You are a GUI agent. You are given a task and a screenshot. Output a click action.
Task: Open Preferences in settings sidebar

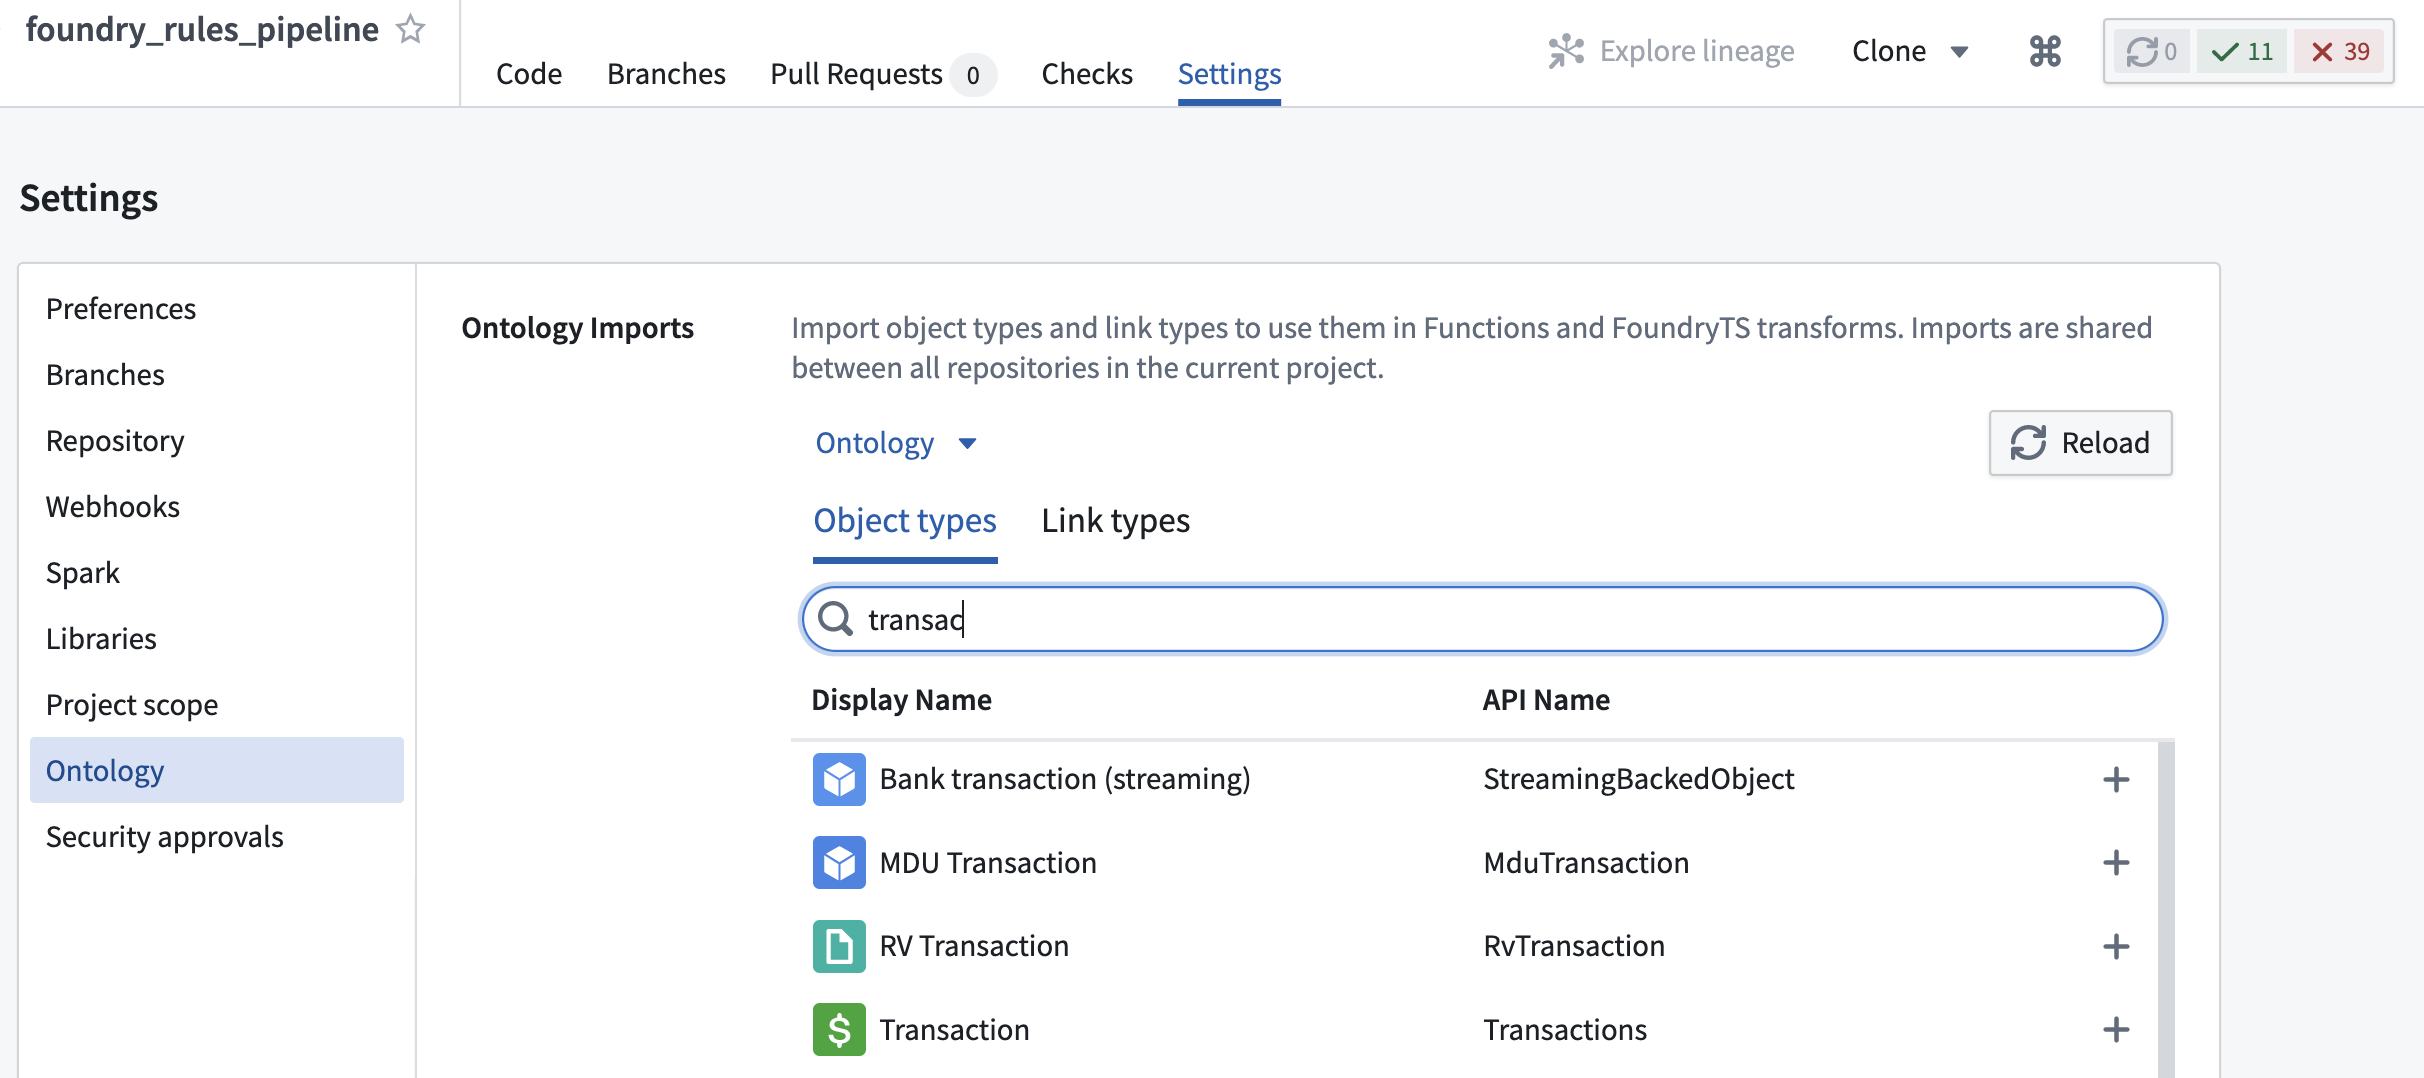(121, 309)
